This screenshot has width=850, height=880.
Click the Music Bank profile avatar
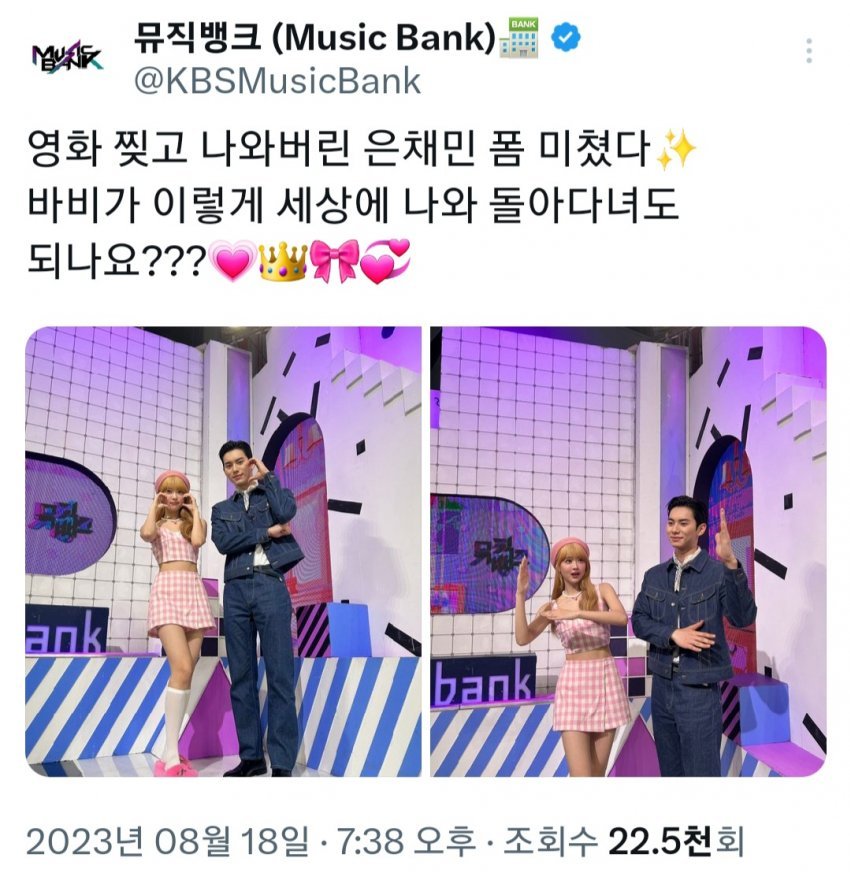(x=67, y=55)
